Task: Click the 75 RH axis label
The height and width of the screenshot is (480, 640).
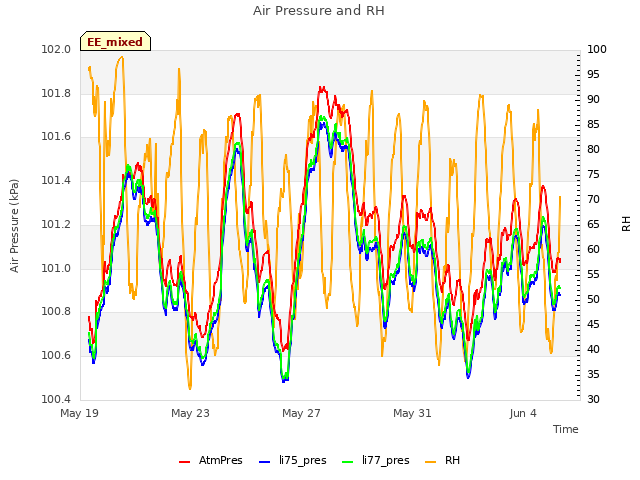Action: (593, 174)
